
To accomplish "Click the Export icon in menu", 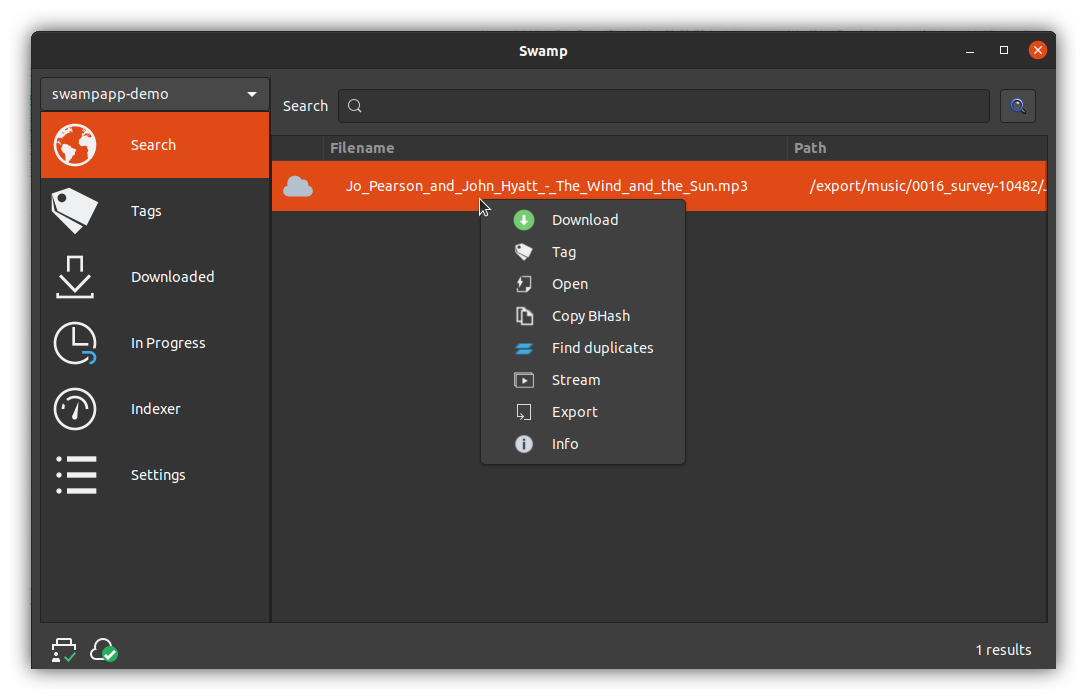I will pyautogui.click(x=524, y=412).
